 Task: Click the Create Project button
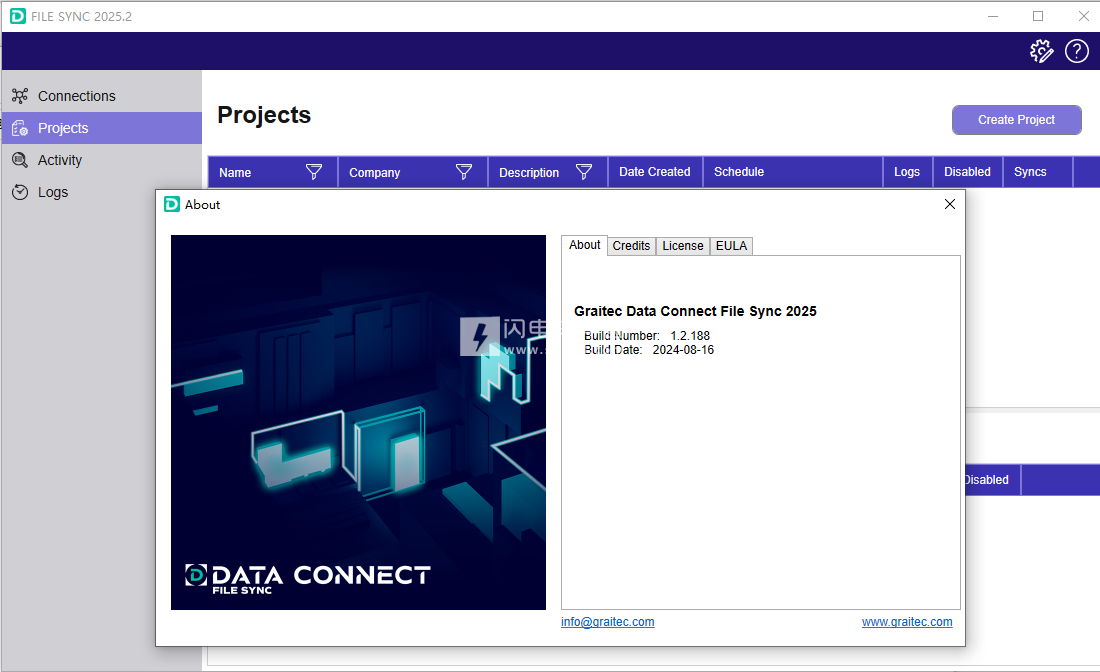tap(1017, 120)
